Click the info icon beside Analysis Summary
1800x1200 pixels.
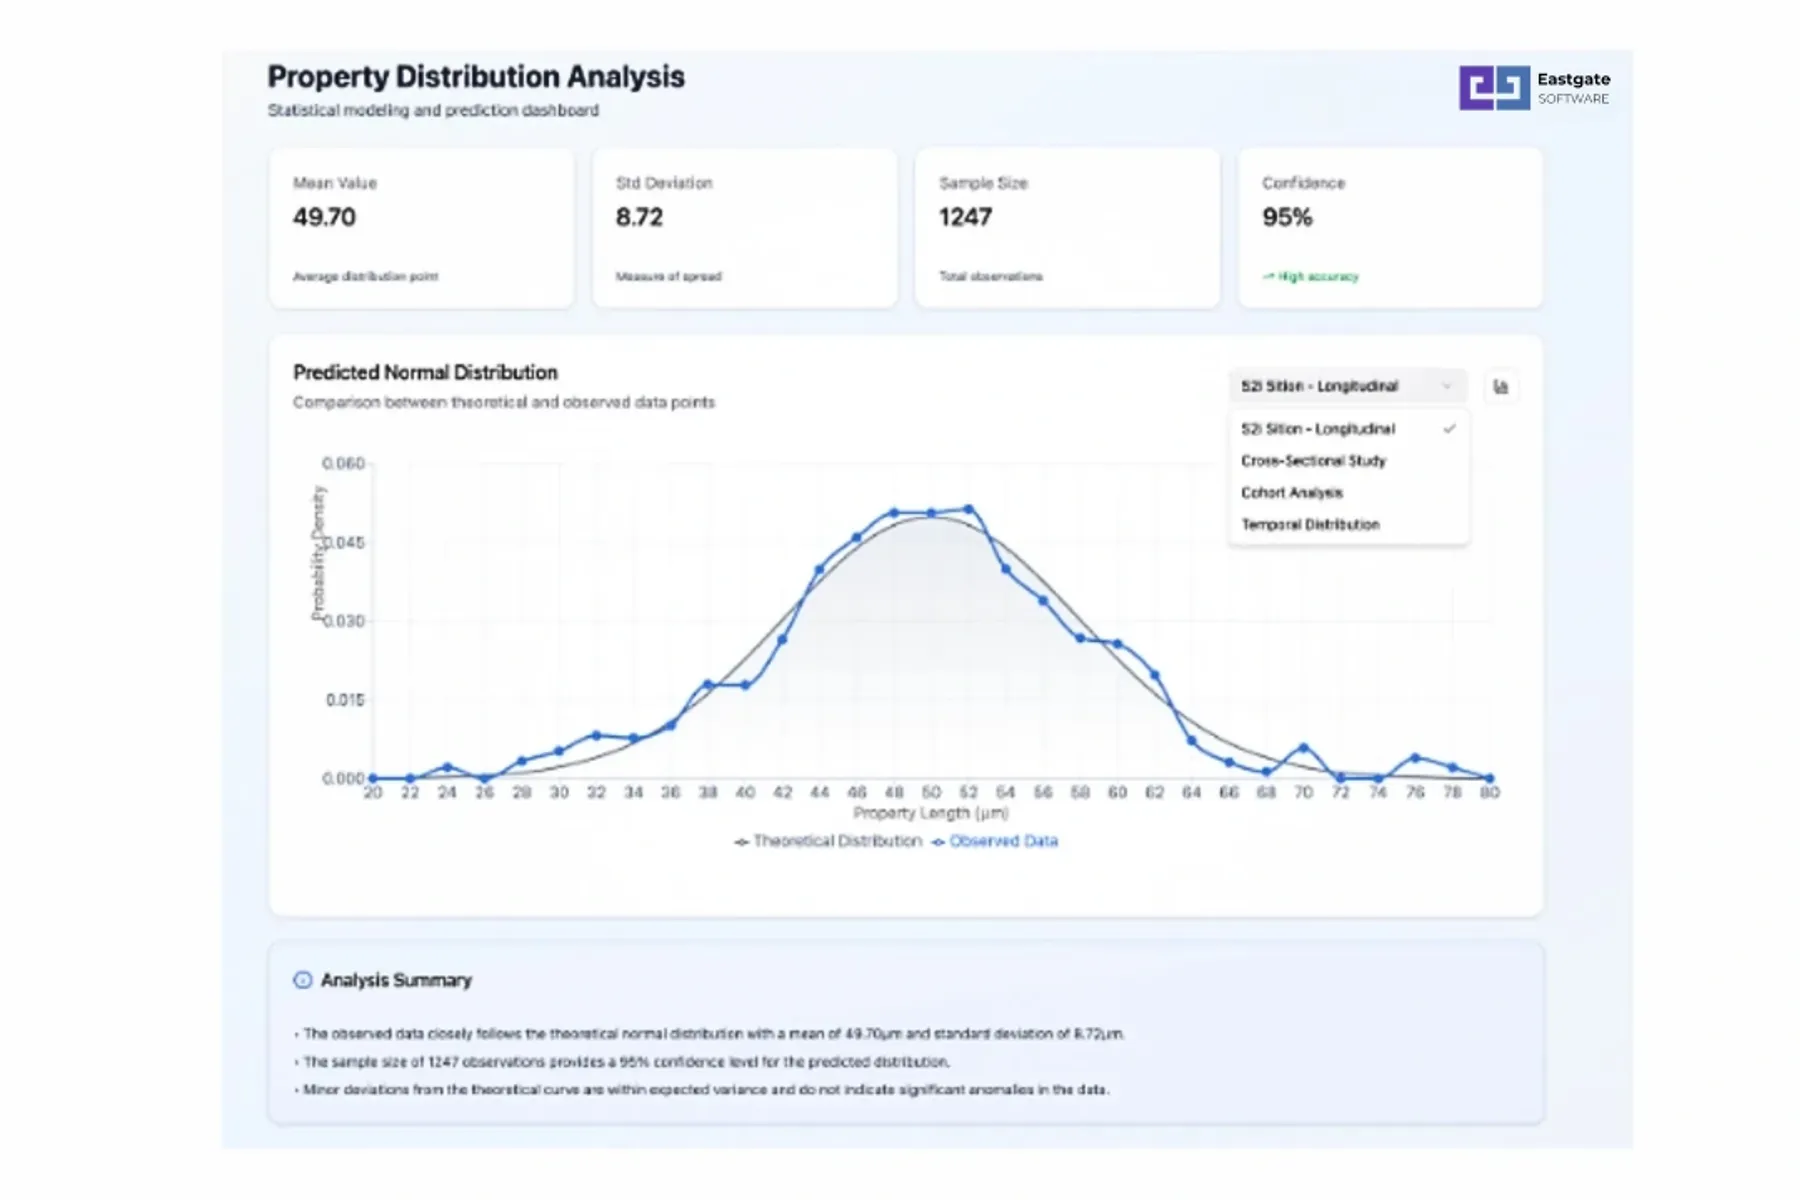[x=302, y=980]
